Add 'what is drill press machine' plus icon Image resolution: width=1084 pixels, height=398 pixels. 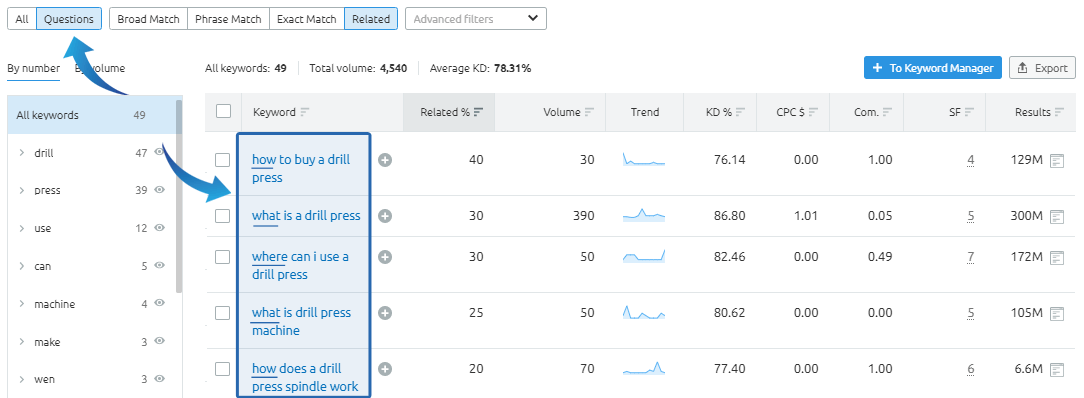pos(385,312)
